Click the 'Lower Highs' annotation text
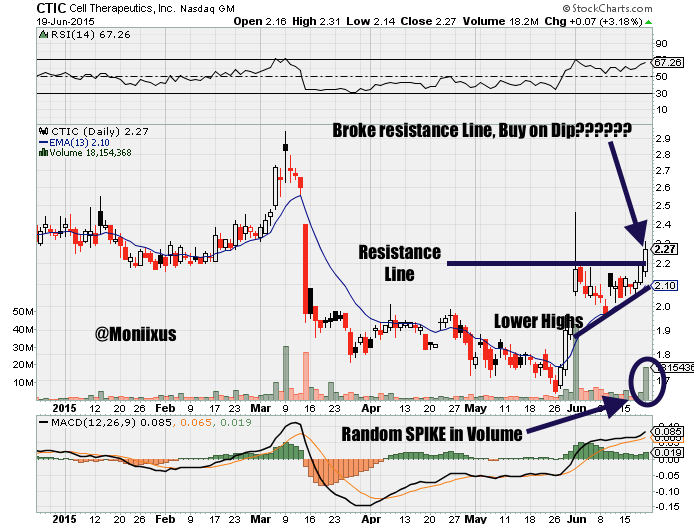694x524 pixels. point(539,321)
